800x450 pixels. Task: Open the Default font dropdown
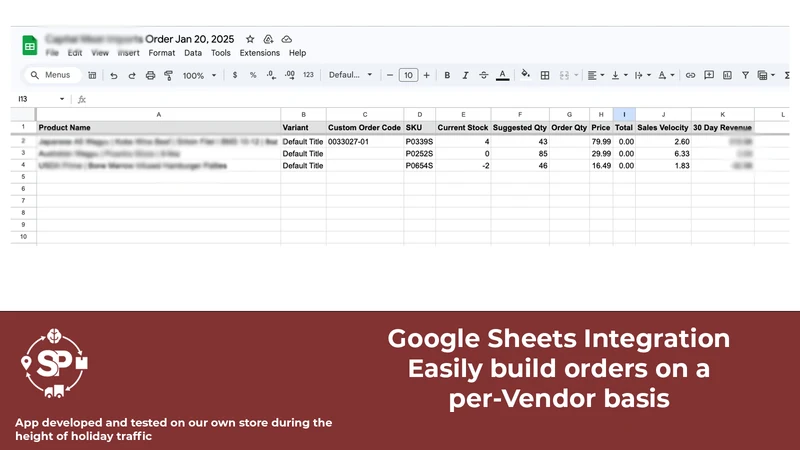(351, 75)
